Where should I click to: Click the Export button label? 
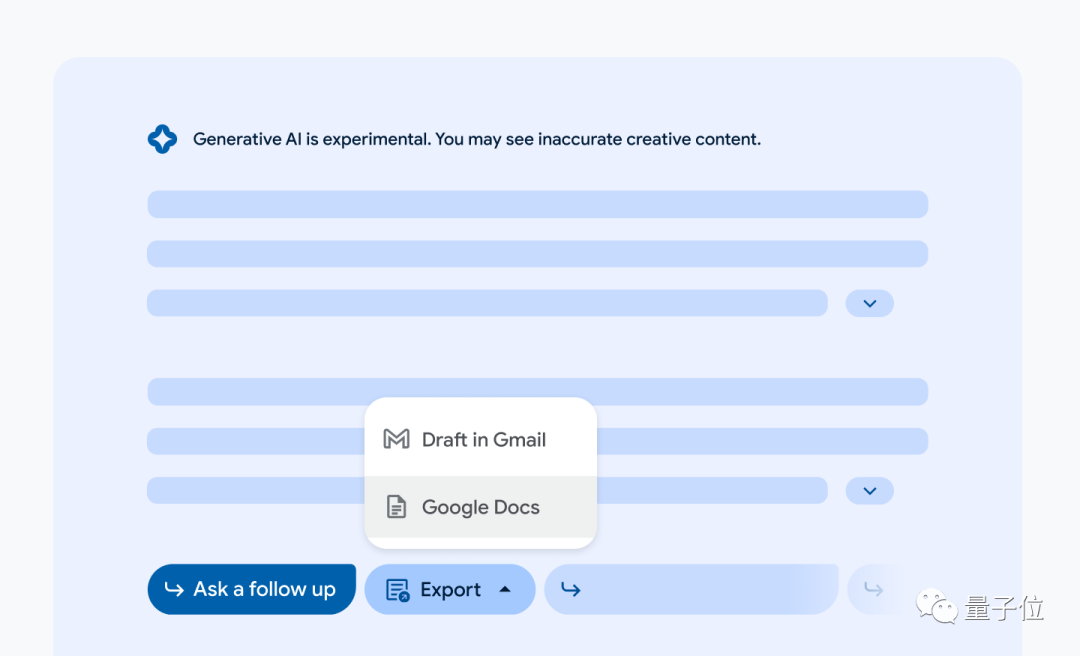[450, 590]
